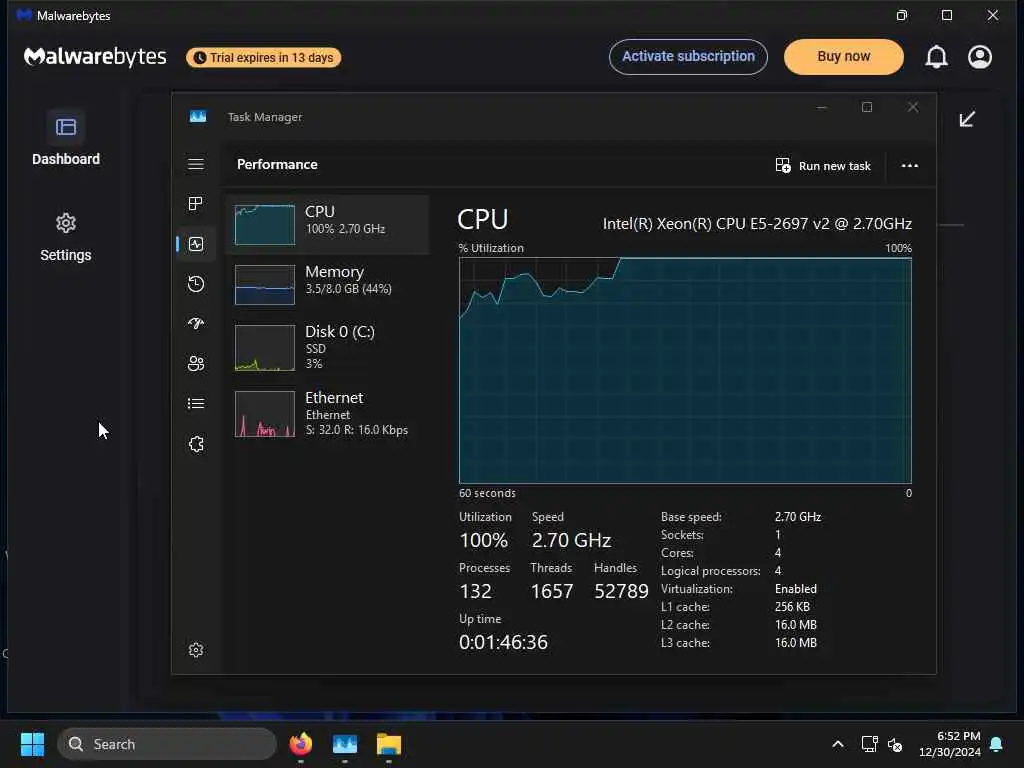Click the Buy now button
The height and width of the screenshot is (768, 1024).
(x=844, y=57)
